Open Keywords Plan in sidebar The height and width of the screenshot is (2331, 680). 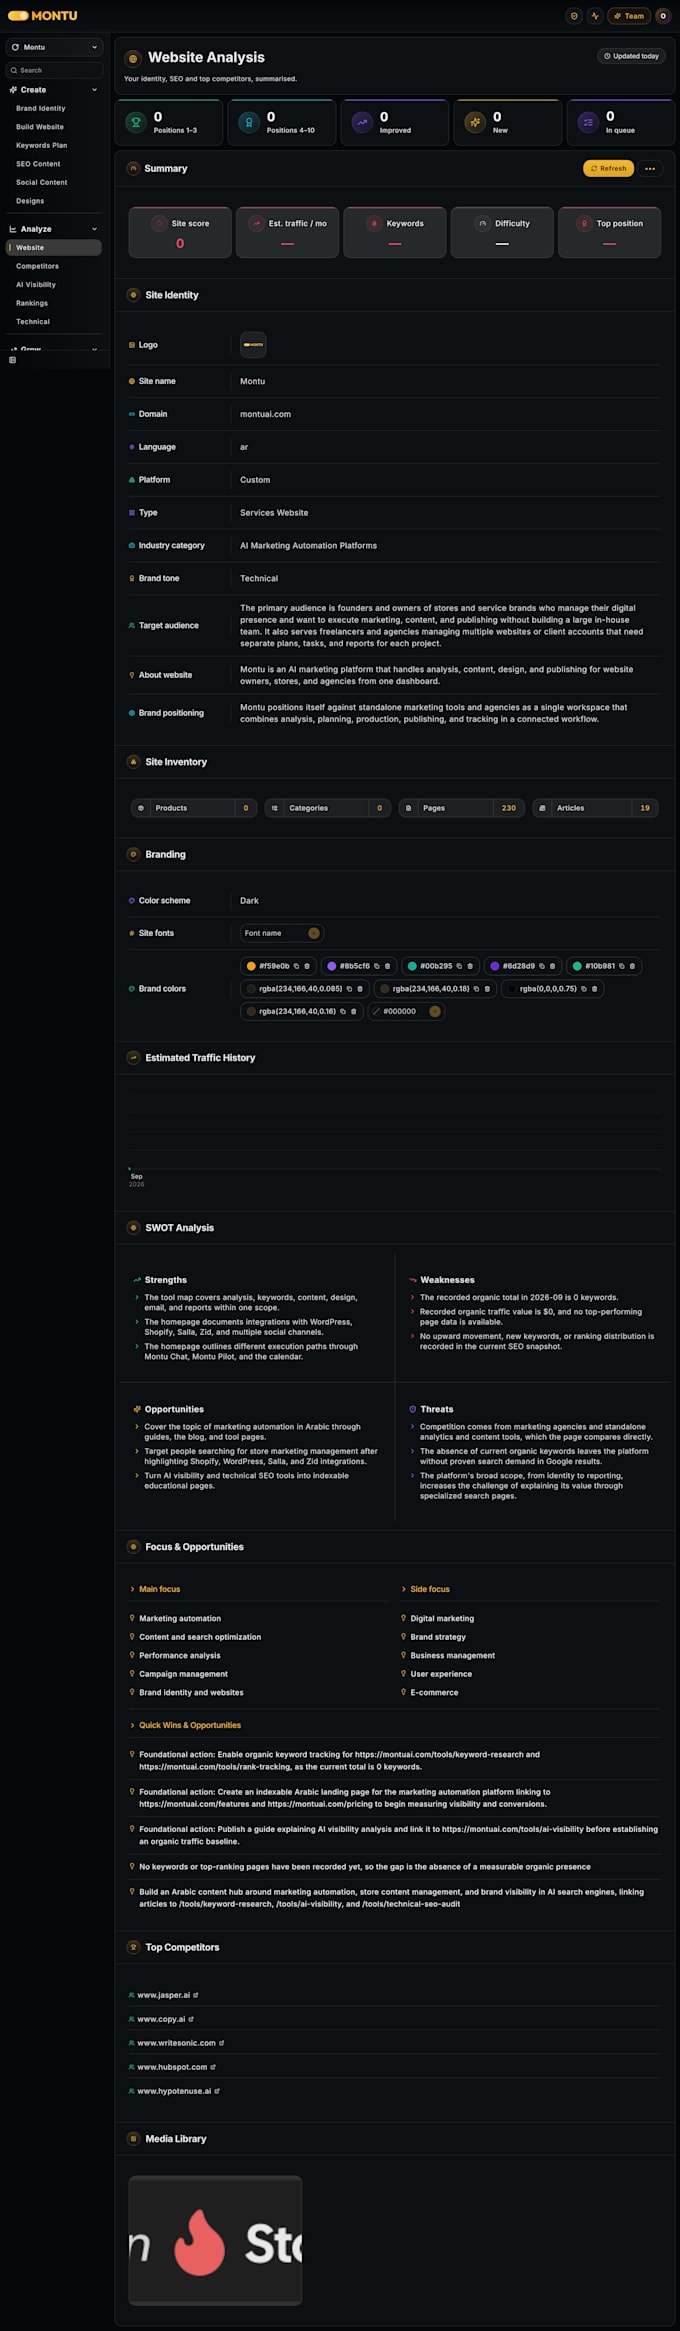click(x=42, y=145)
